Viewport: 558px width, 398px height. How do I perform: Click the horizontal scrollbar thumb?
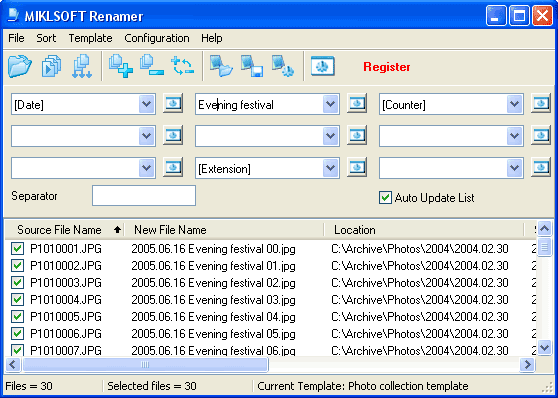(145, 365)
